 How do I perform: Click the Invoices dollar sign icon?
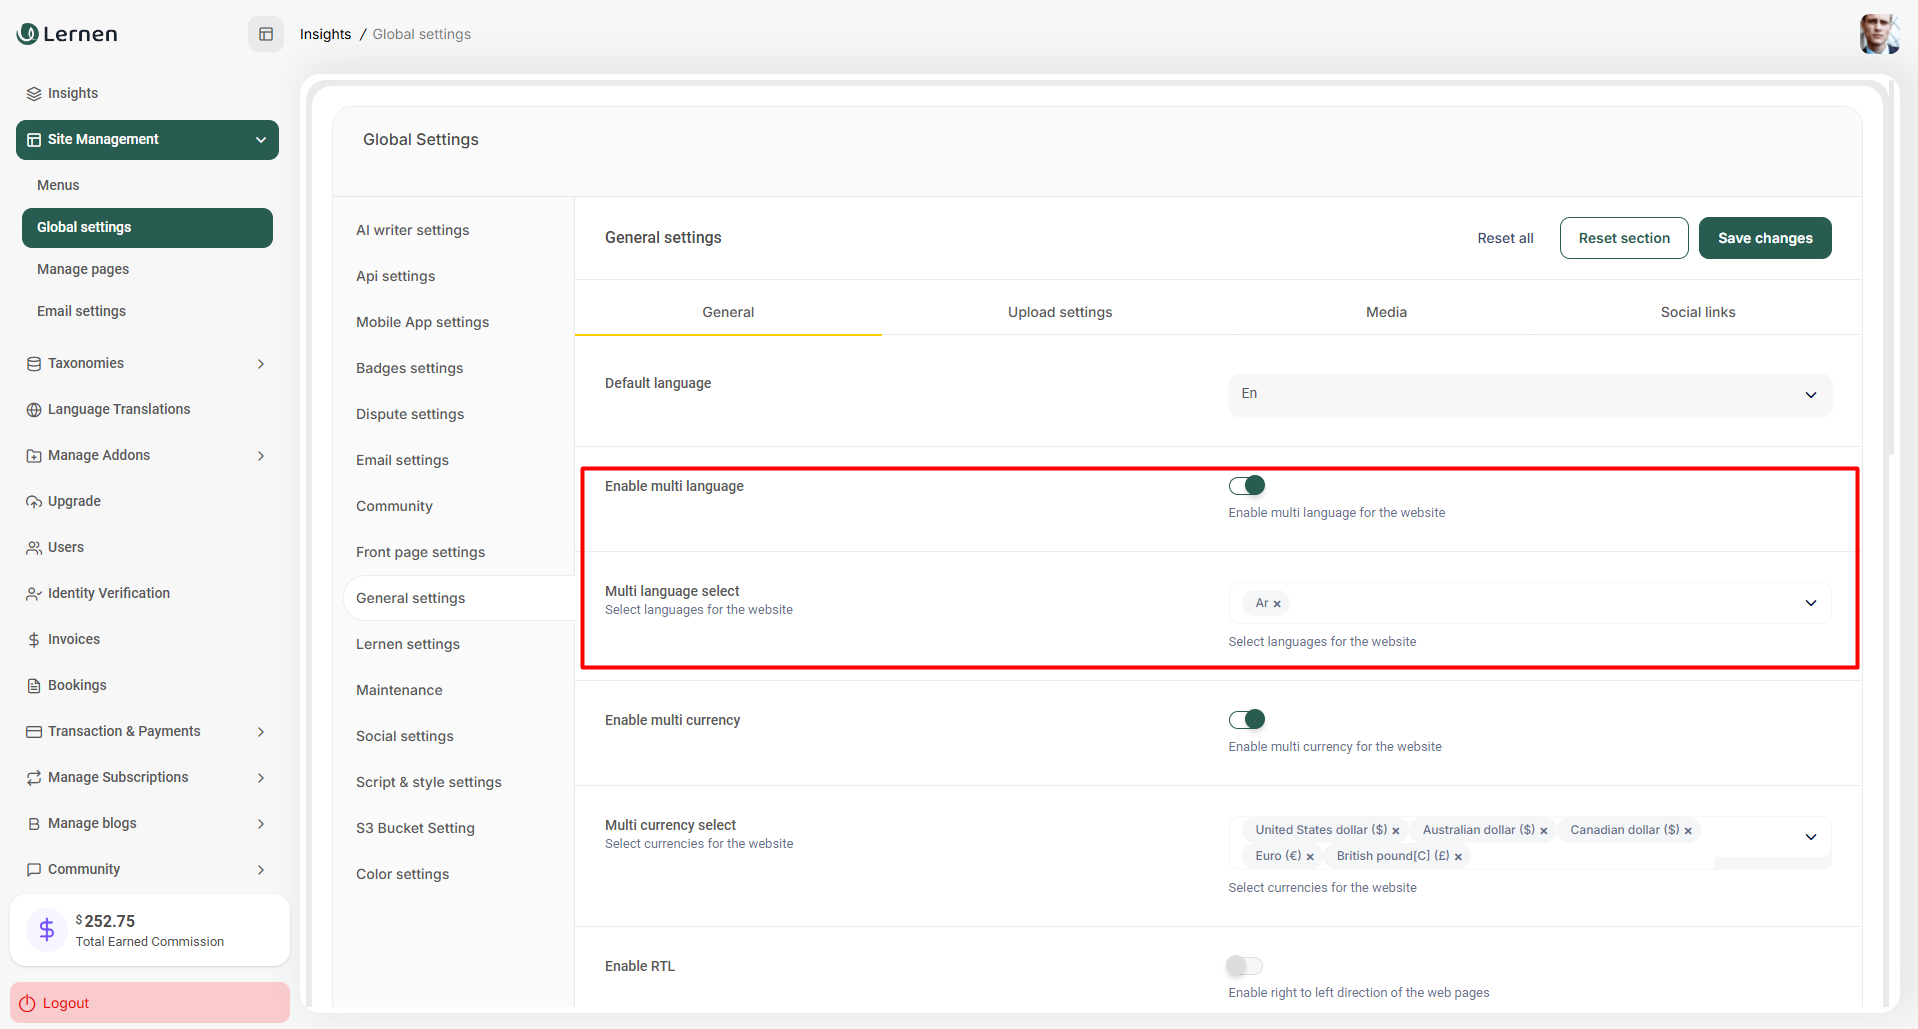tap(34, 640)
